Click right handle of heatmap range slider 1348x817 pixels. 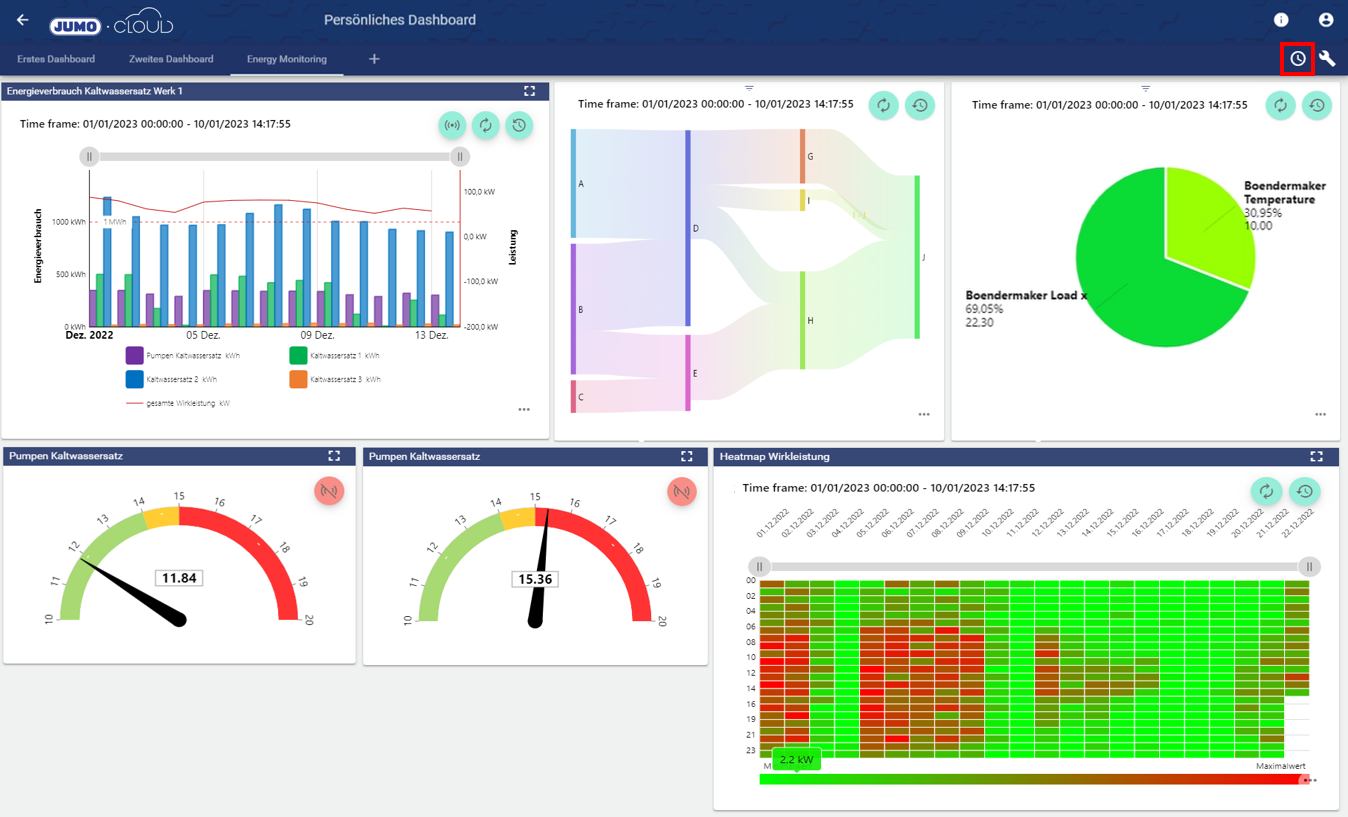(x=1309, y=567)
